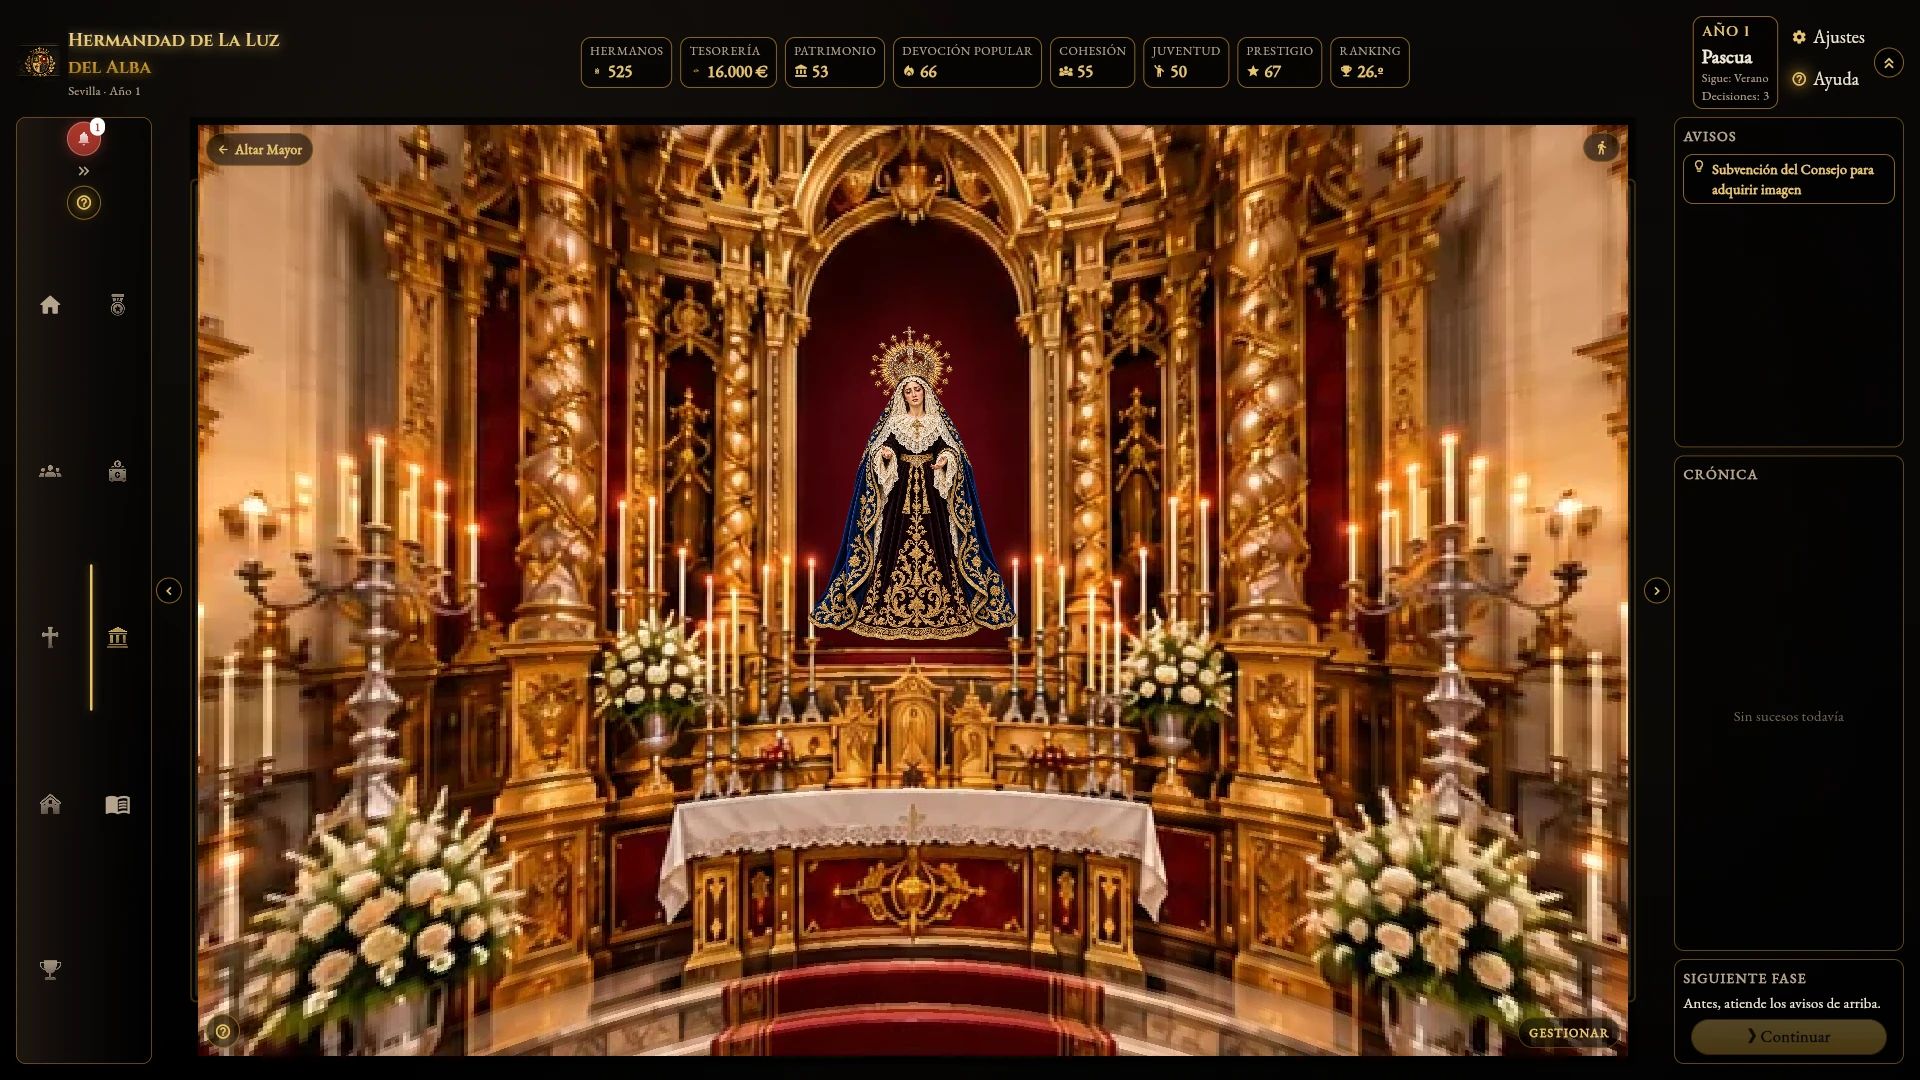
Task: Click the Ranking 26.º stat
Action: (1369, 62)
